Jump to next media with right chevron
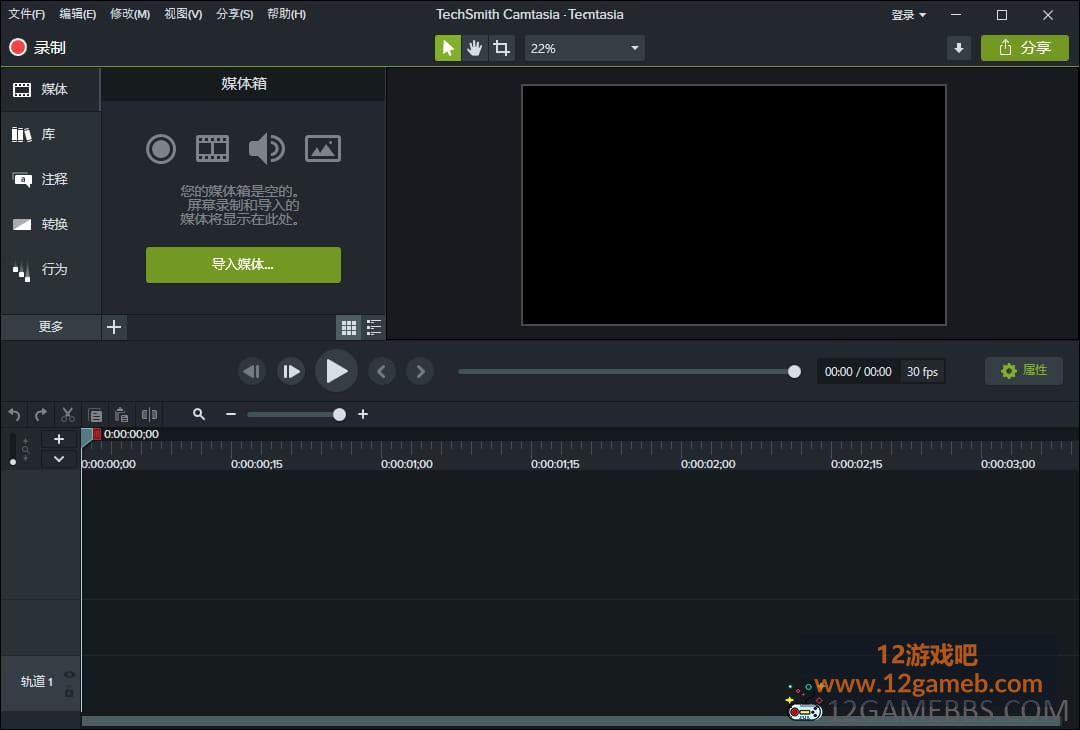The height and width of the screenshot is (730, 1080). point(420,372)
